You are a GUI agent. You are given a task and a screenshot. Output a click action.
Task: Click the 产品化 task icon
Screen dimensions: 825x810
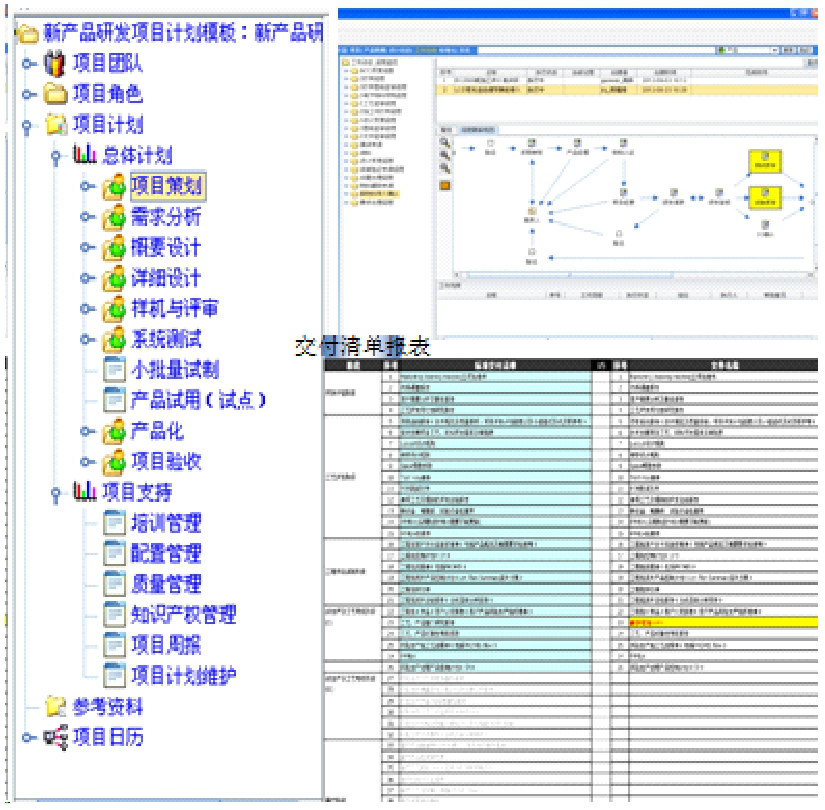tap(114, 431)
